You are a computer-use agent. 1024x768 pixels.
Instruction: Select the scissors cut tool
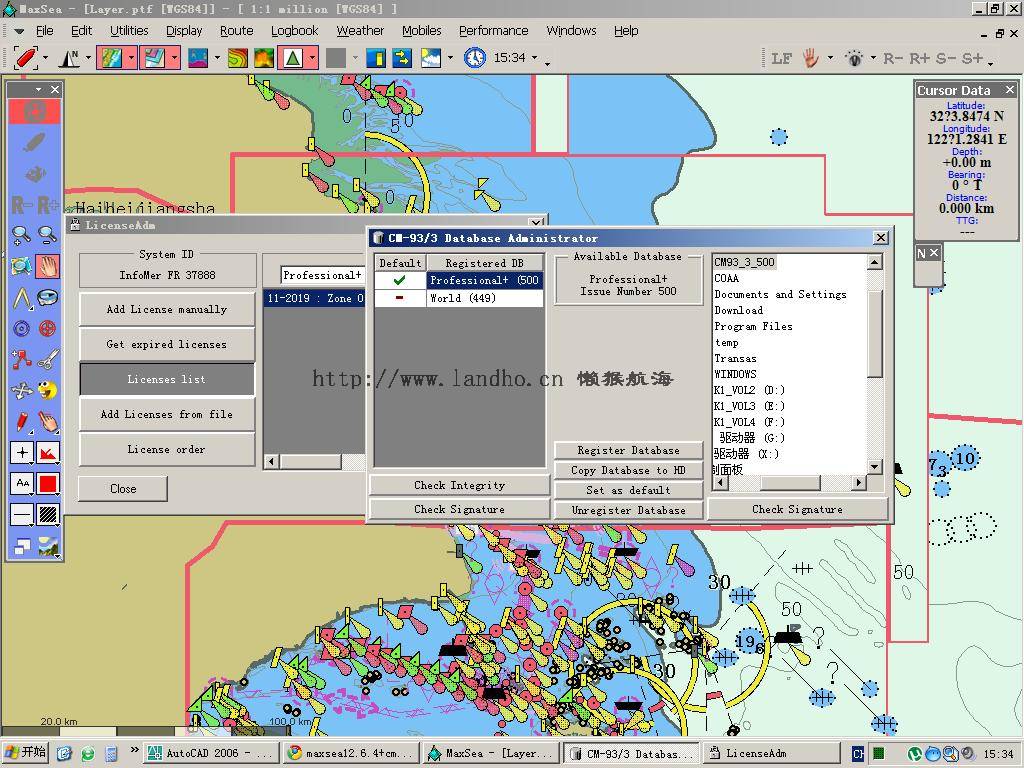coord(47,359)
